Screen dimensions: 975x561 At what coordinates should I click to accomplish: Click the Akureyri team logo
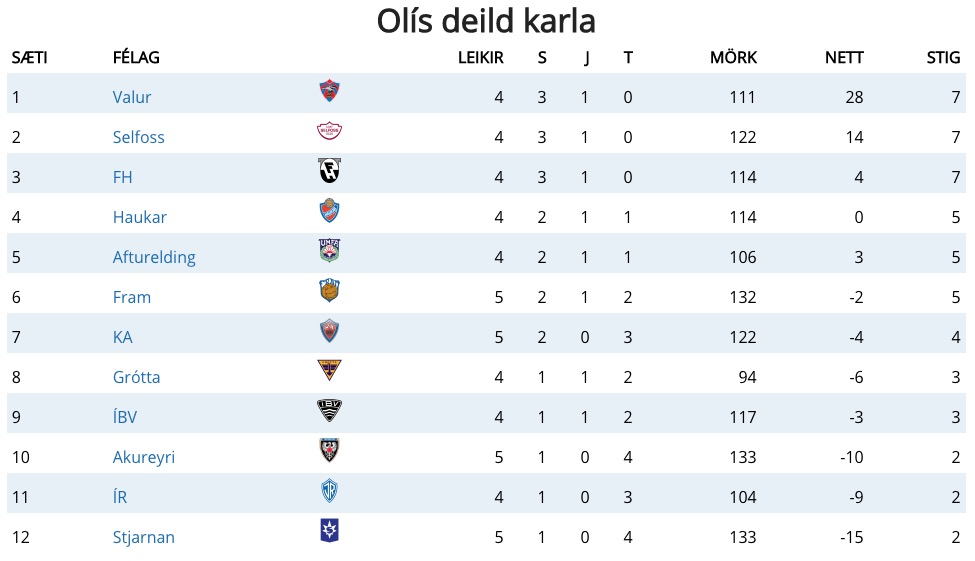coord(329,450)
